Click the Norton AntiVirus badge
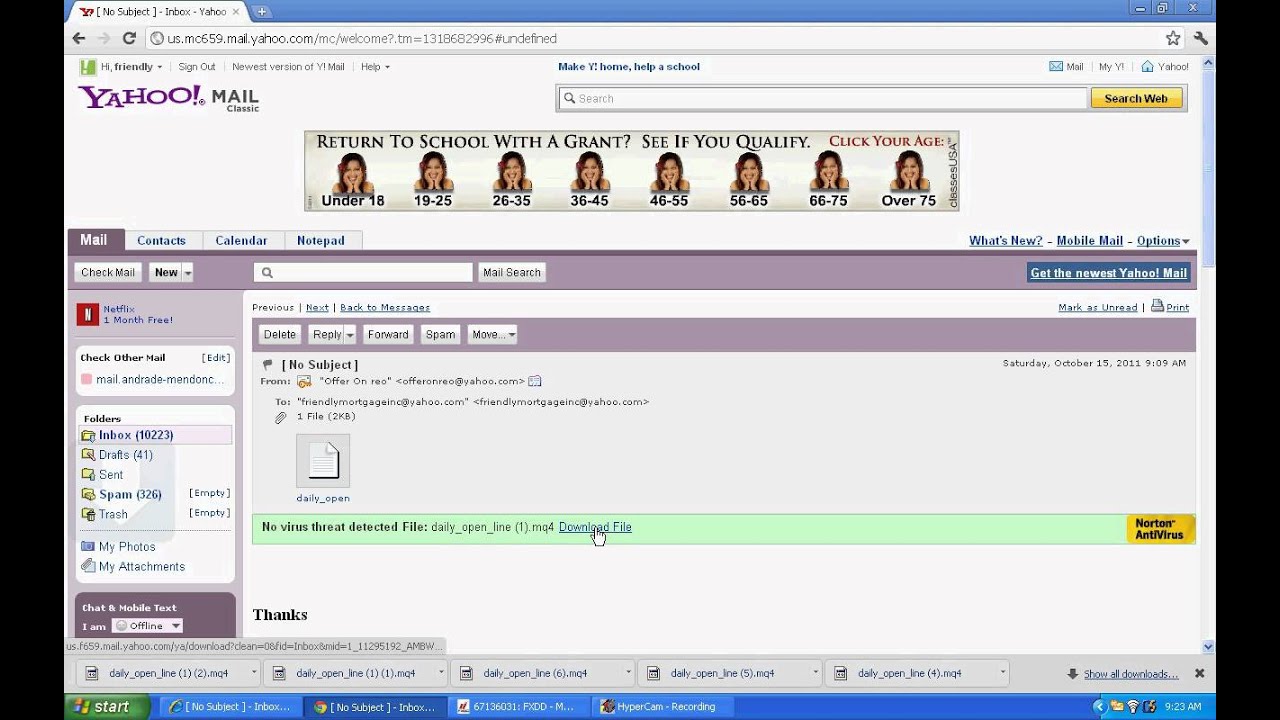This screenshot has height=720, width=1280. (1160, 529)
